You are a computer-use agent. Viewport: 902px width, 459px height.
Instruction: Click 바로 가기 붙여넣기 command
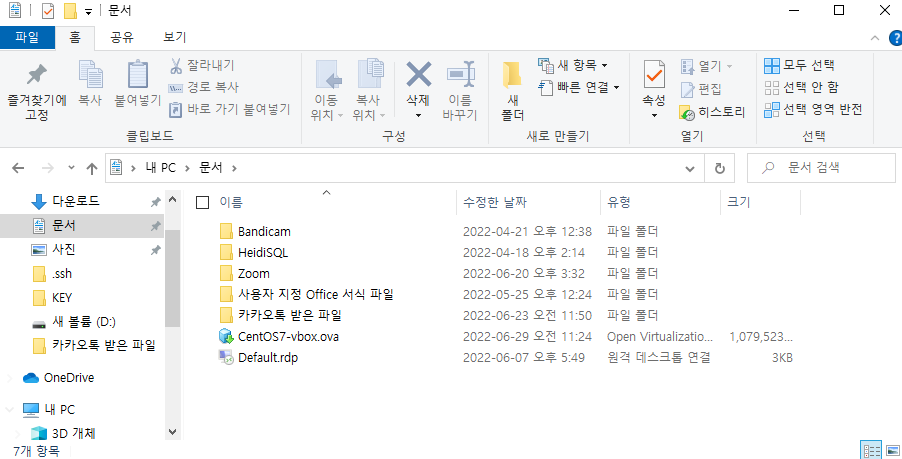[229, 109]
